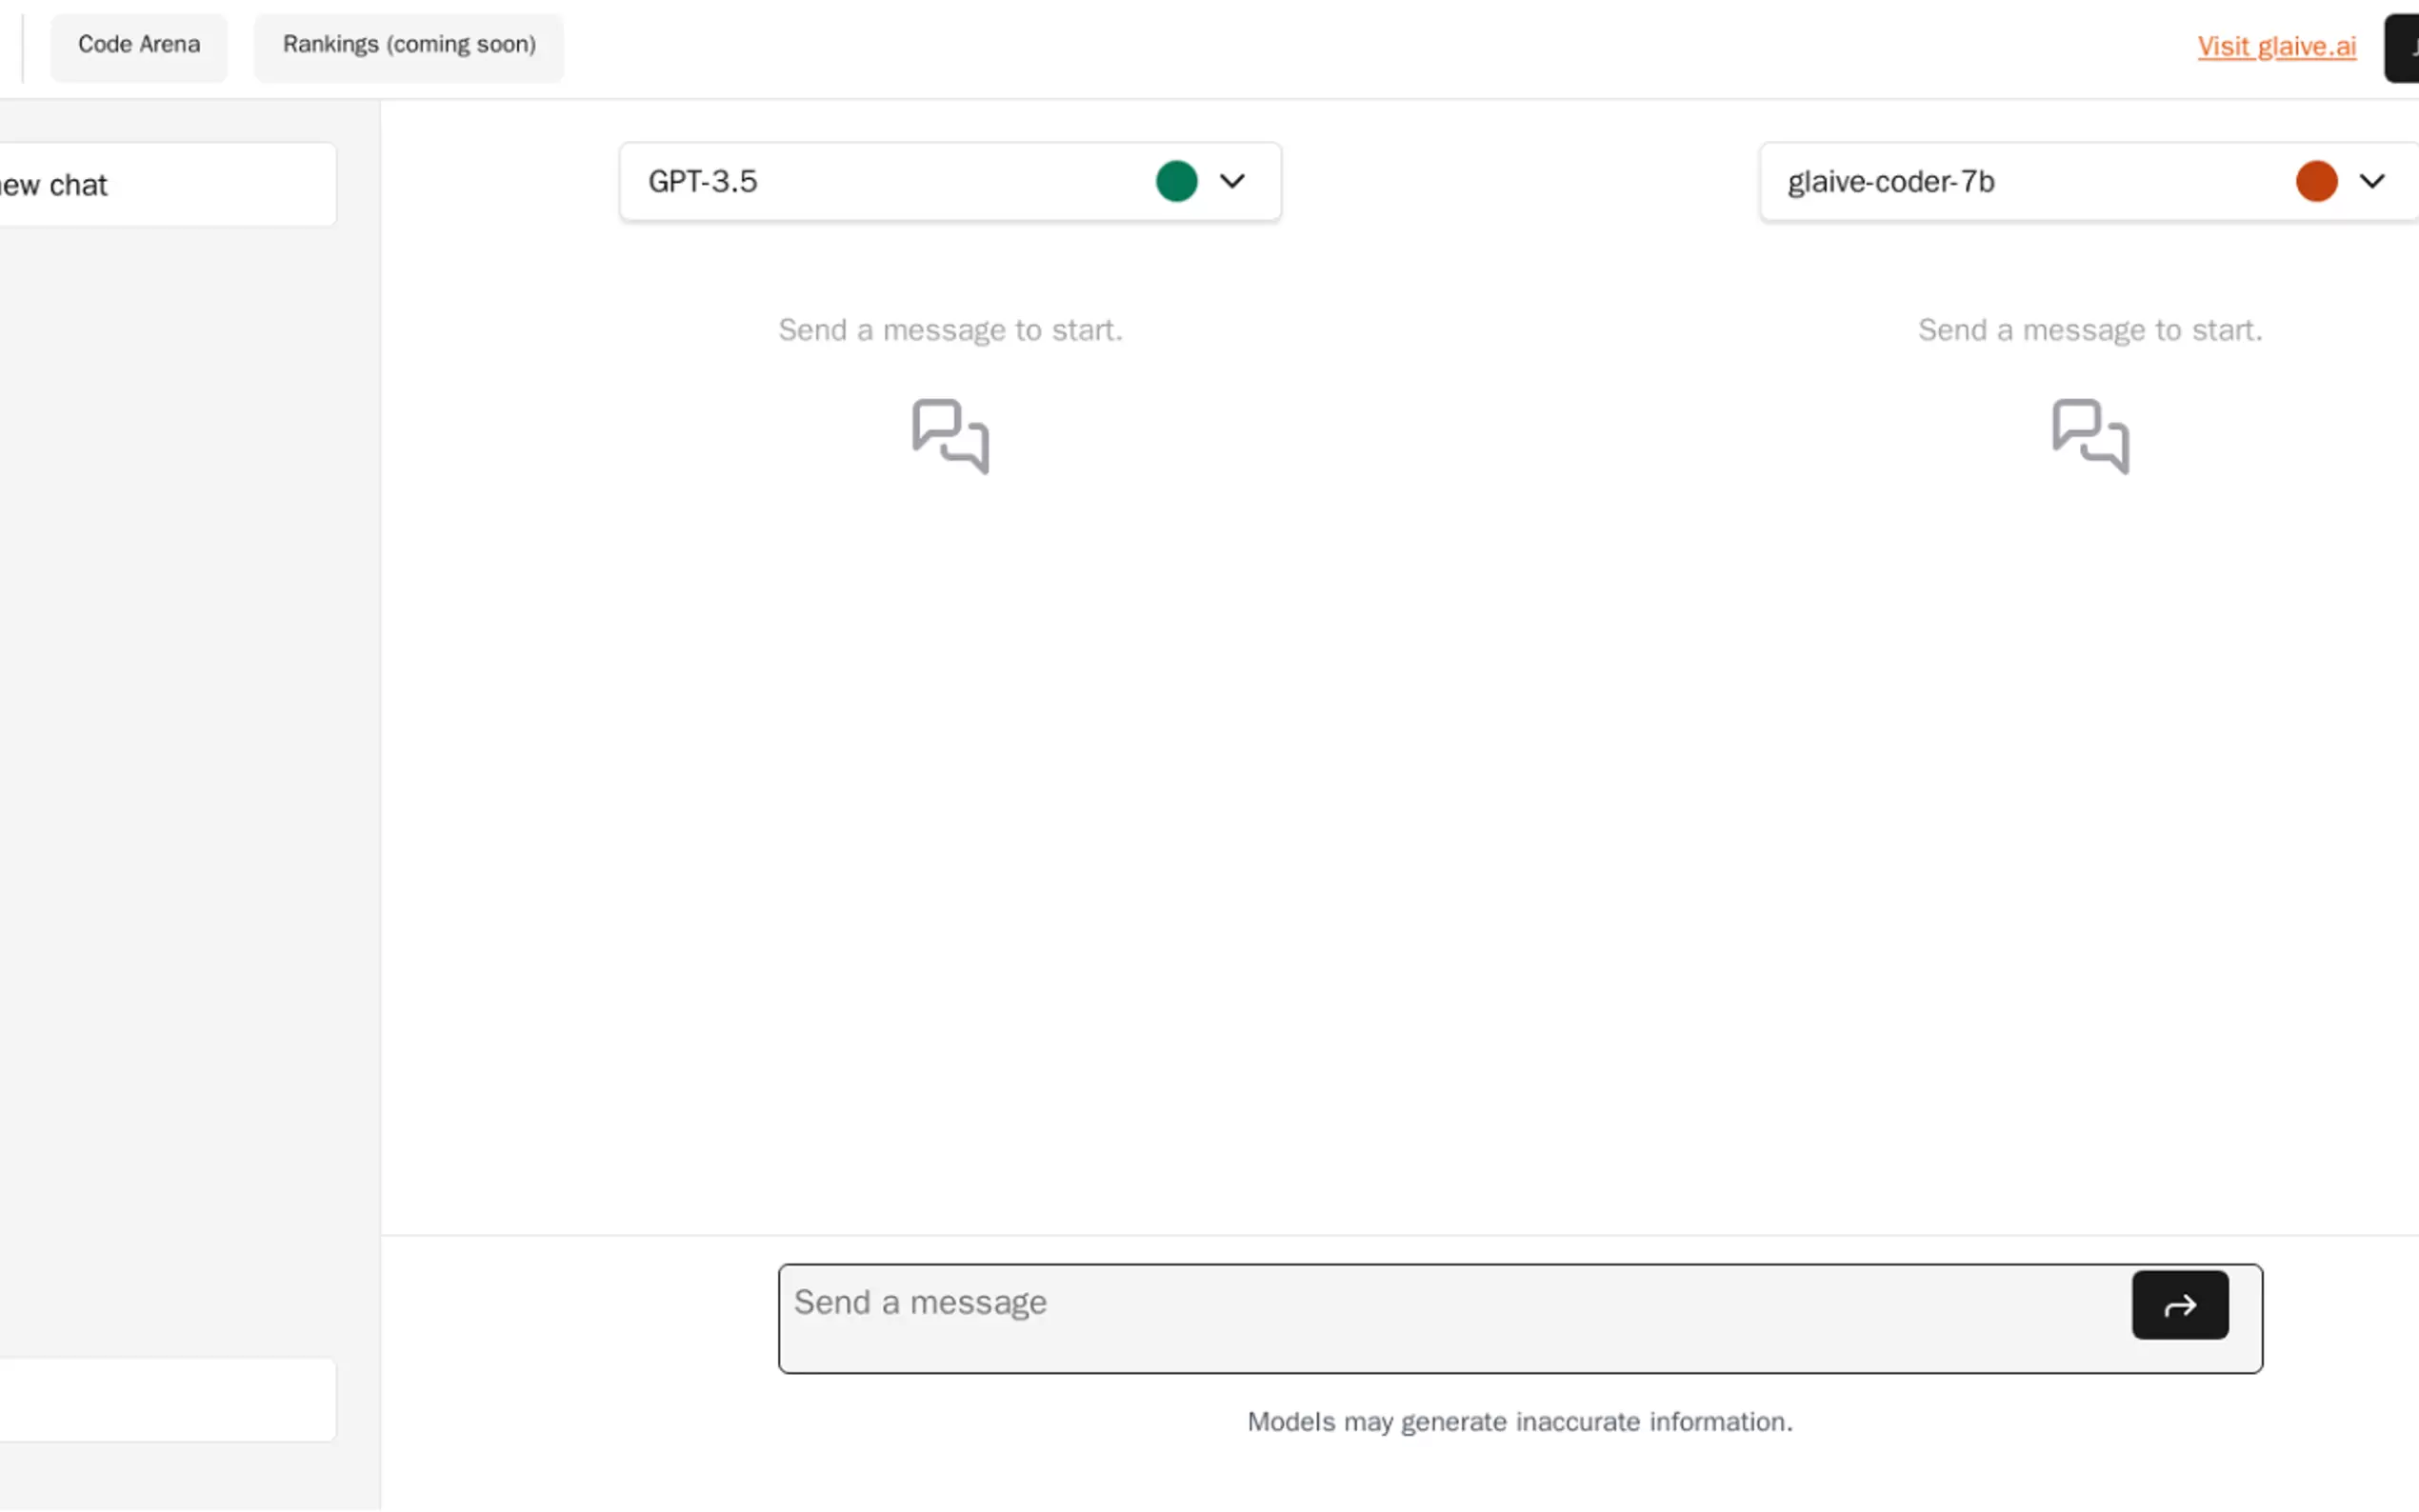Click chat bubbles icon under GPT-3.5
Image resolution: width=2419 pixels, height=1512 pixels.
point(950,436)
